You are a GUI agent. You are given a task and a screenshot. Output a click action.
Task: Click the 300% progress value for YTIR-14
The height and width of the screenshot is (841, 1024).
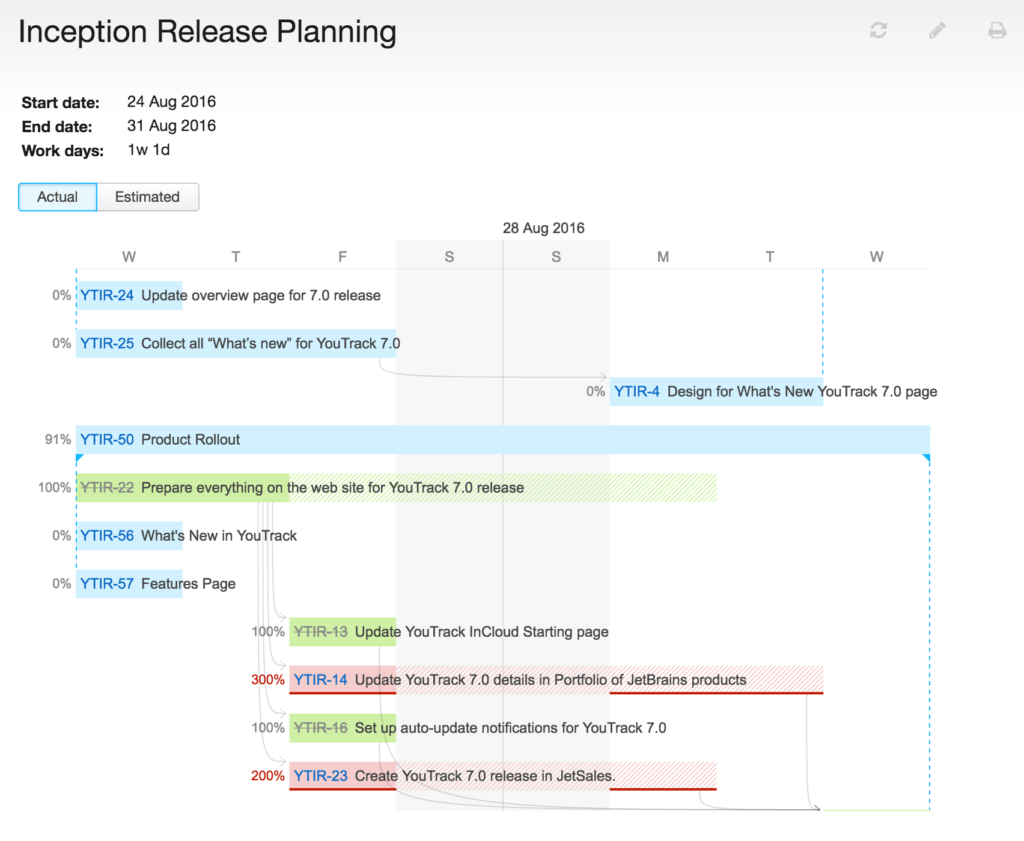(x=268, y=680)
